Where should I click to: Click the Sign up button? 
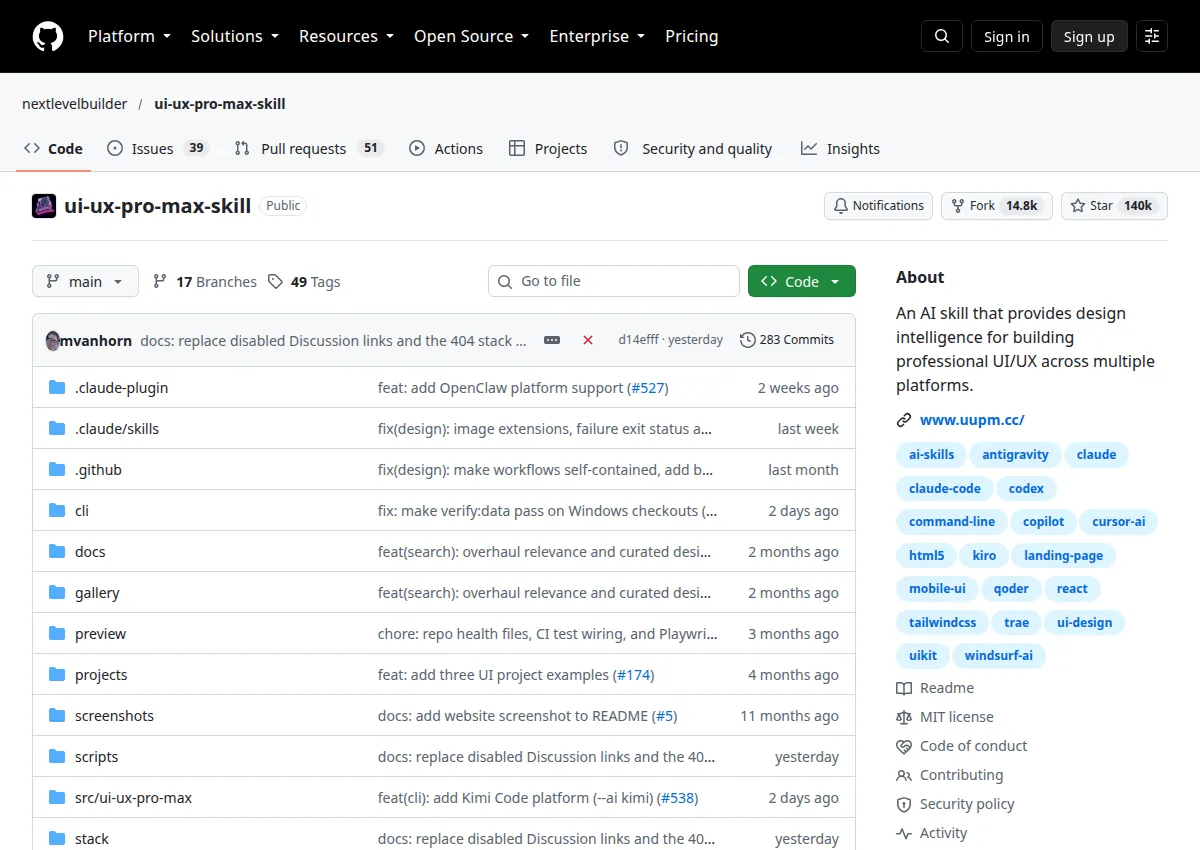(1089, 36)
